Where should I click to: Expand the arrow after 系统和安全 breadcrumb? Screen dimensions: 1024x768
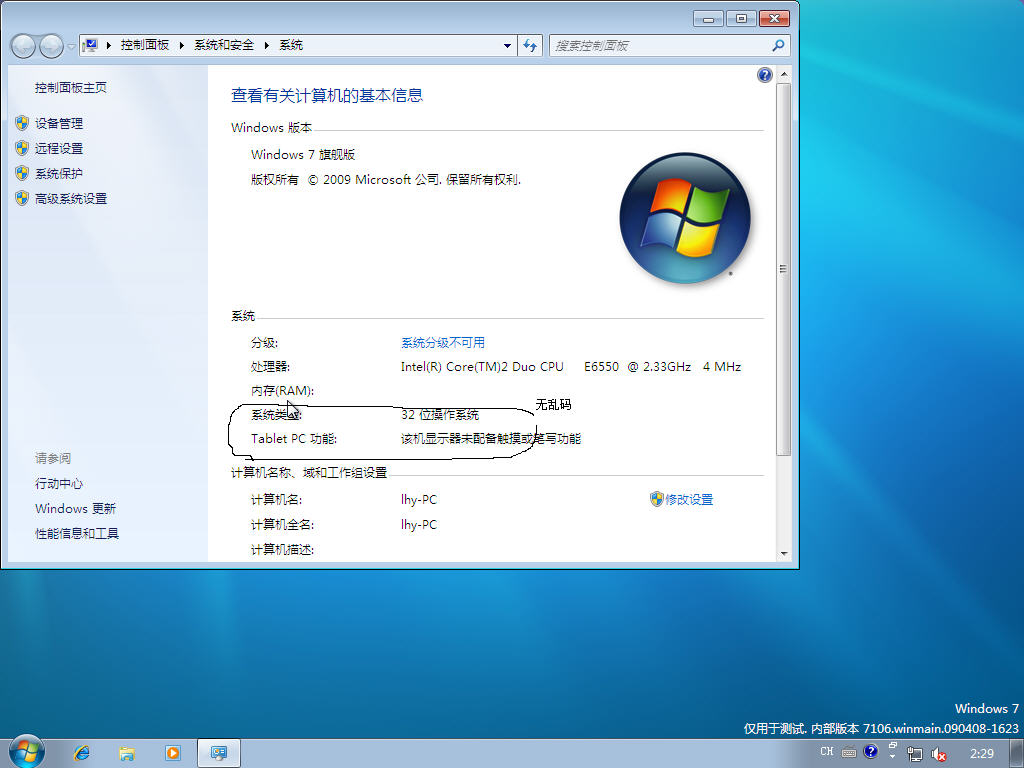coord(266,45)
